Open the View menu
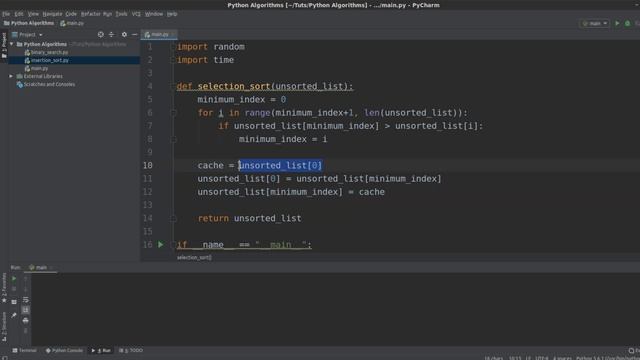The width and height of the screenshot is (640, 360). [x=33, y=14]
